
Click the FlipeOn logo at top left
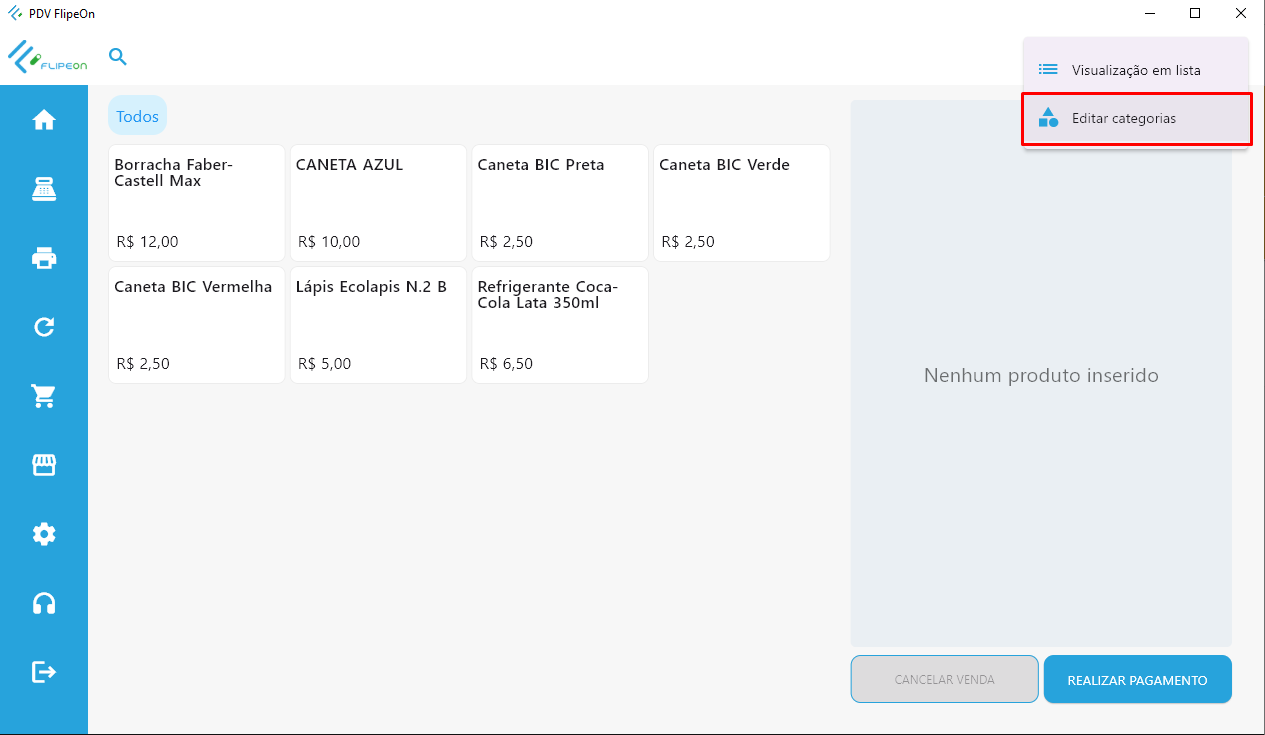pos(48,57)
